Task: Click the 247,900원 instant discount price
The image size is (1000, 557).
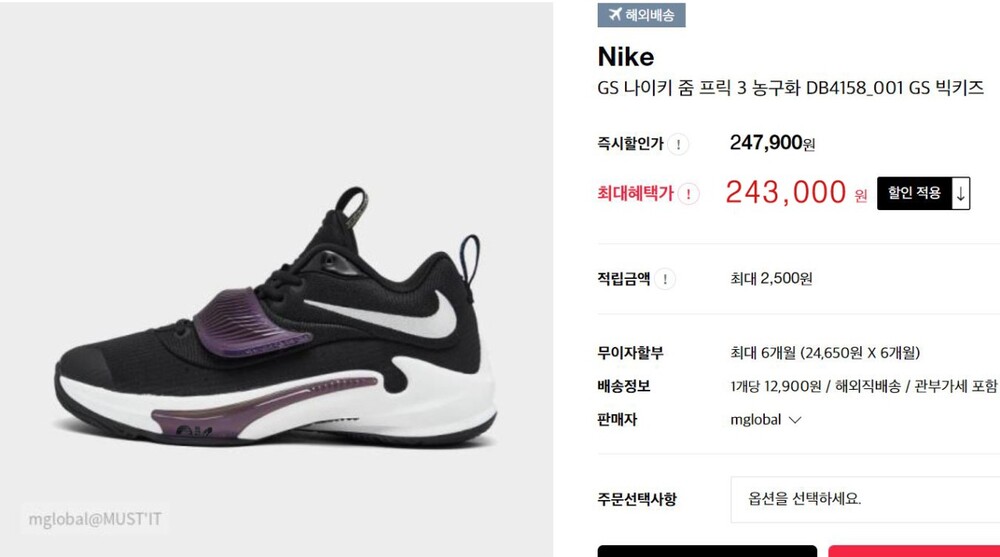Action: coord(772,143)
